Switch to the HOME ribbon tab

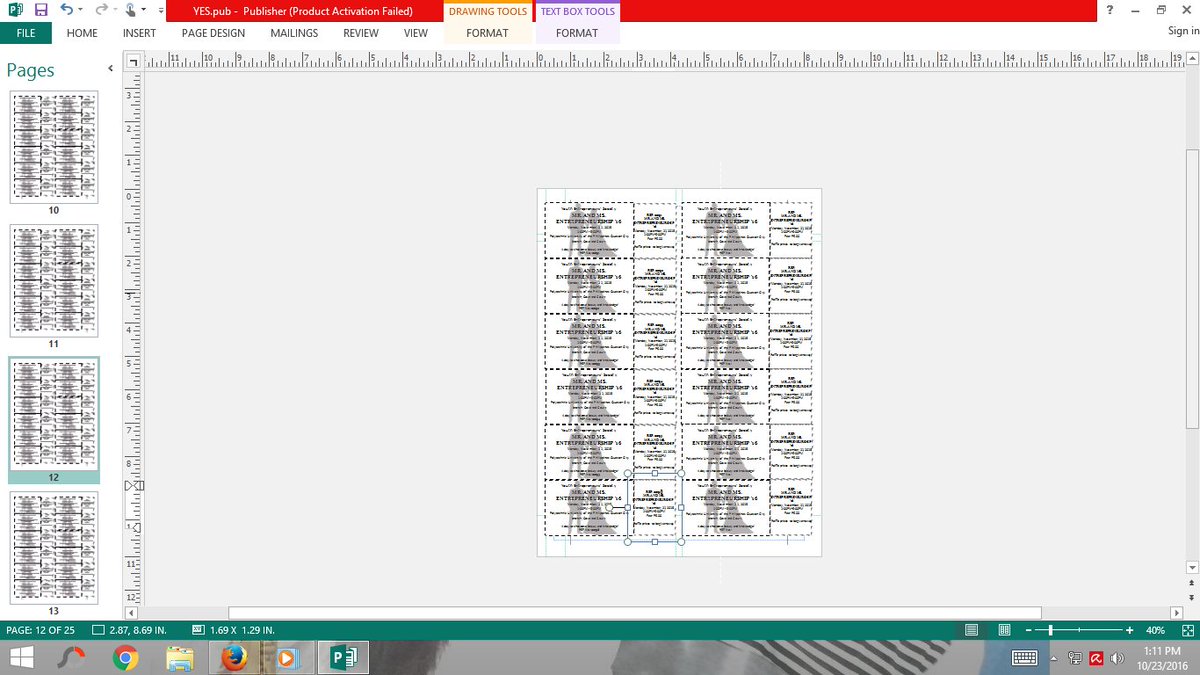[x=82, y=33]
